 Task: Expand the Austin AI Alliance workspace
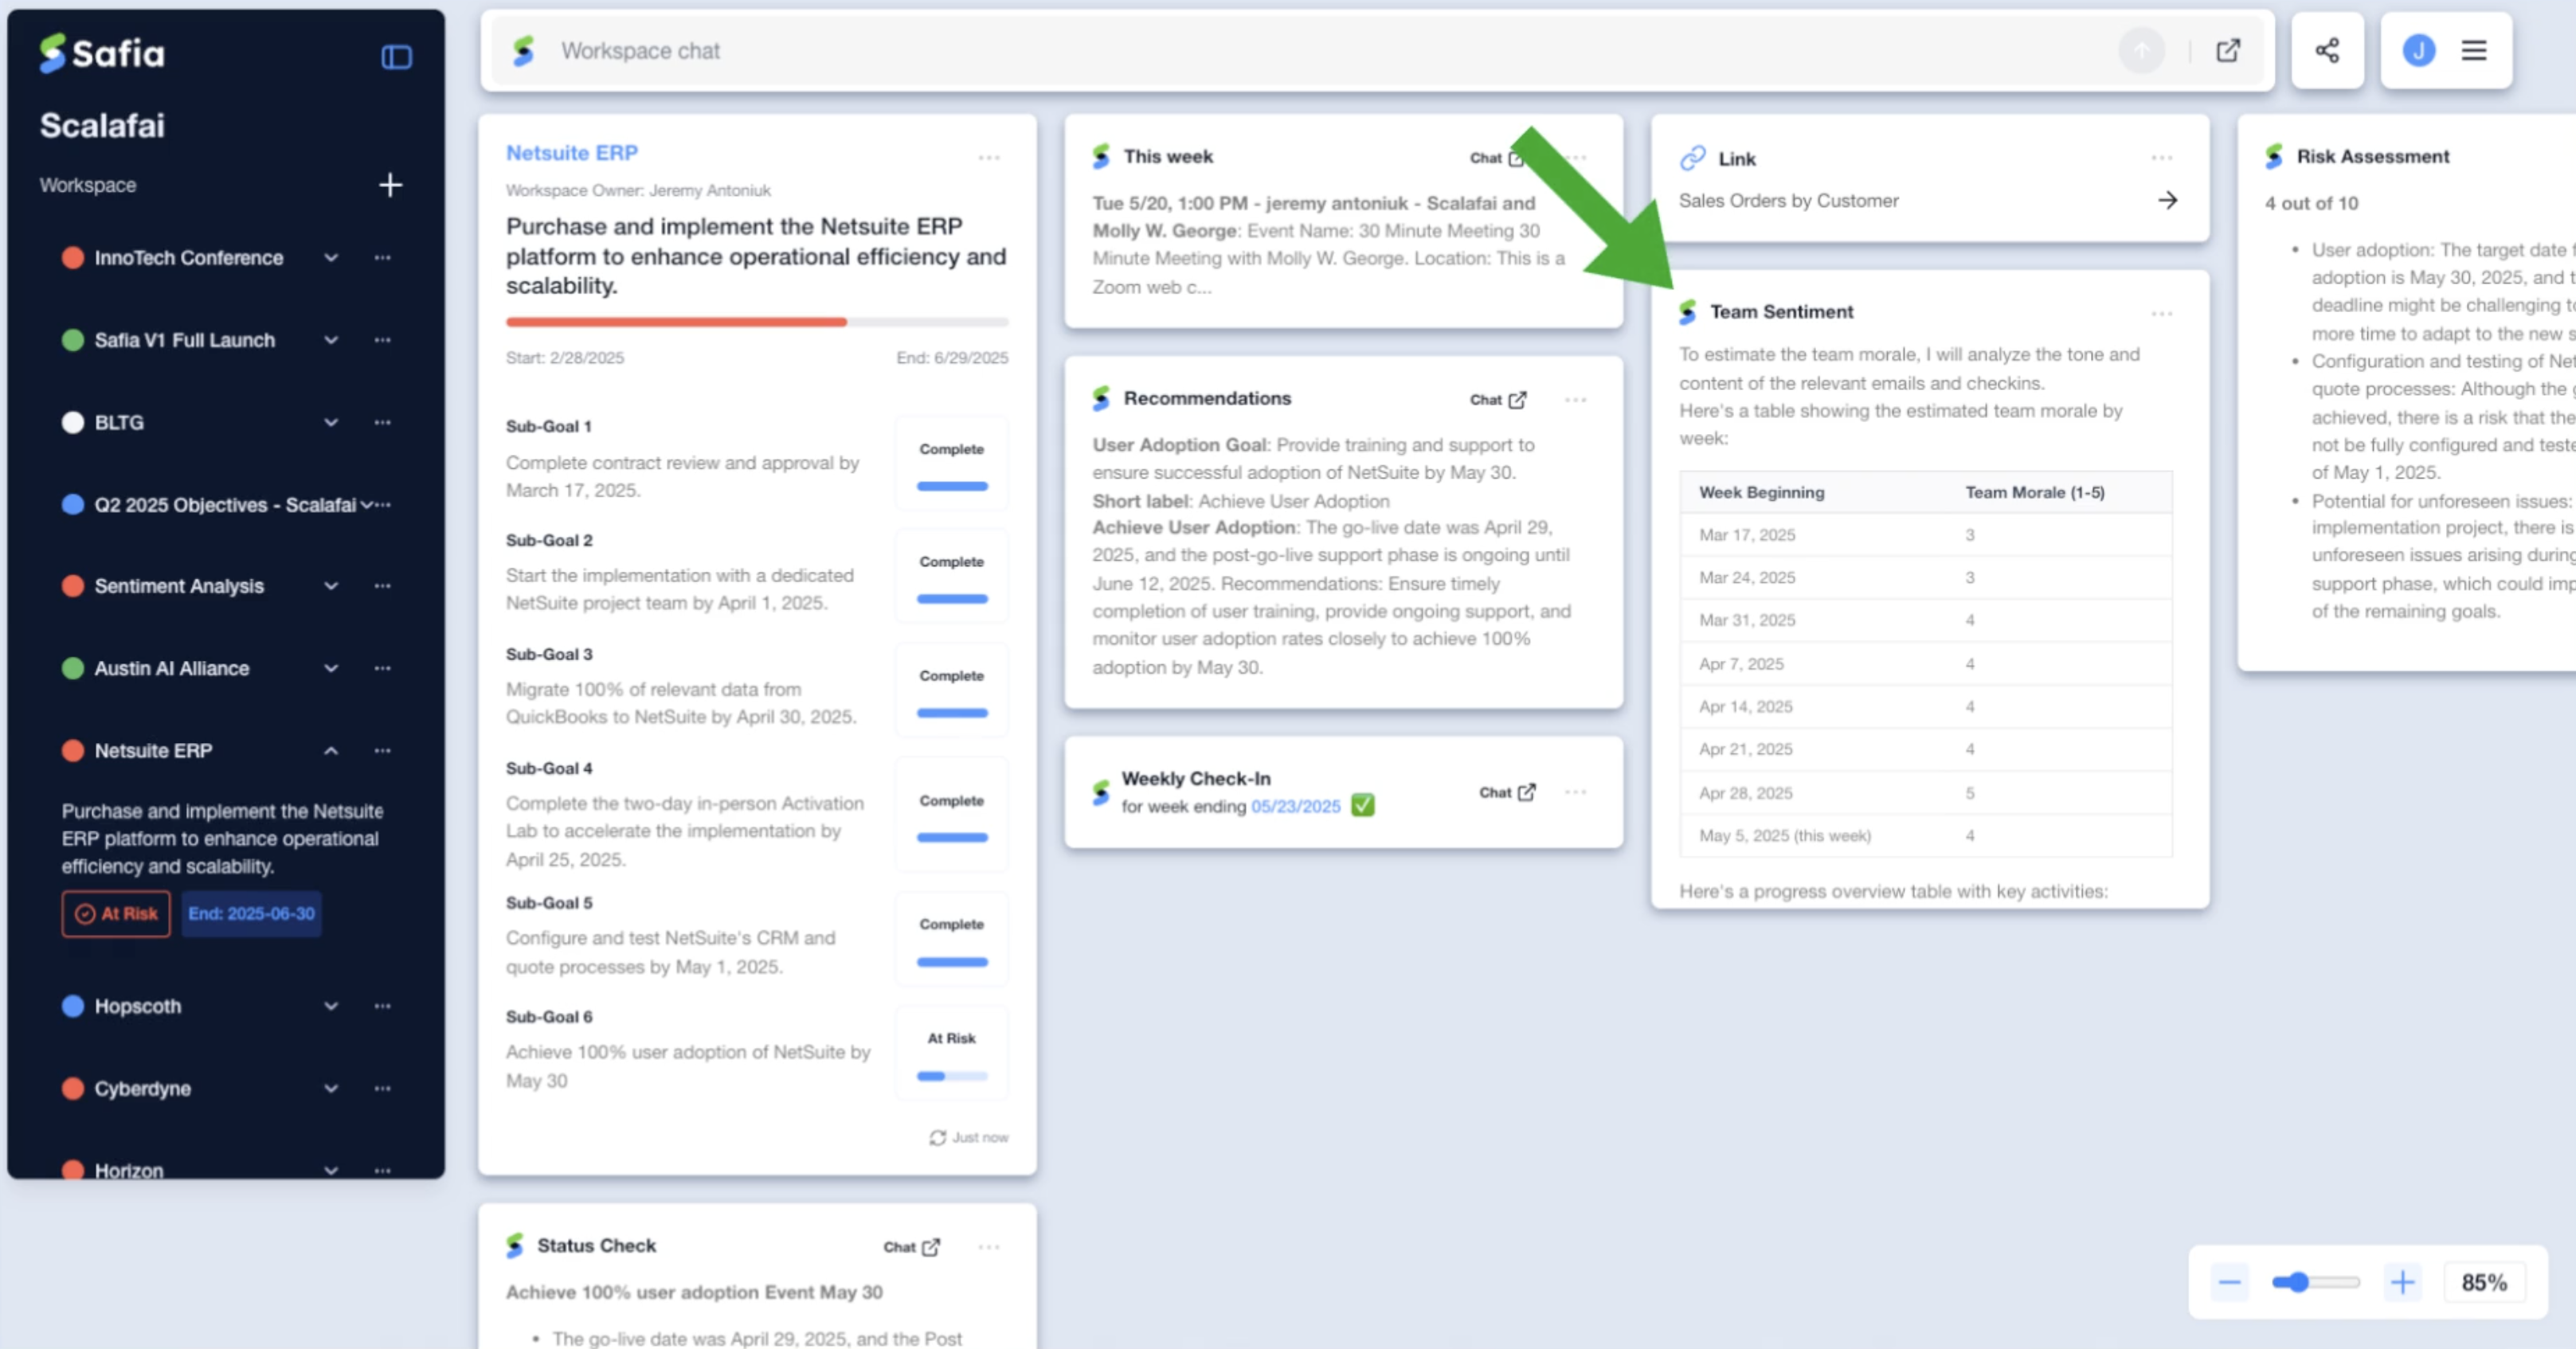click(x=331, y=668)
